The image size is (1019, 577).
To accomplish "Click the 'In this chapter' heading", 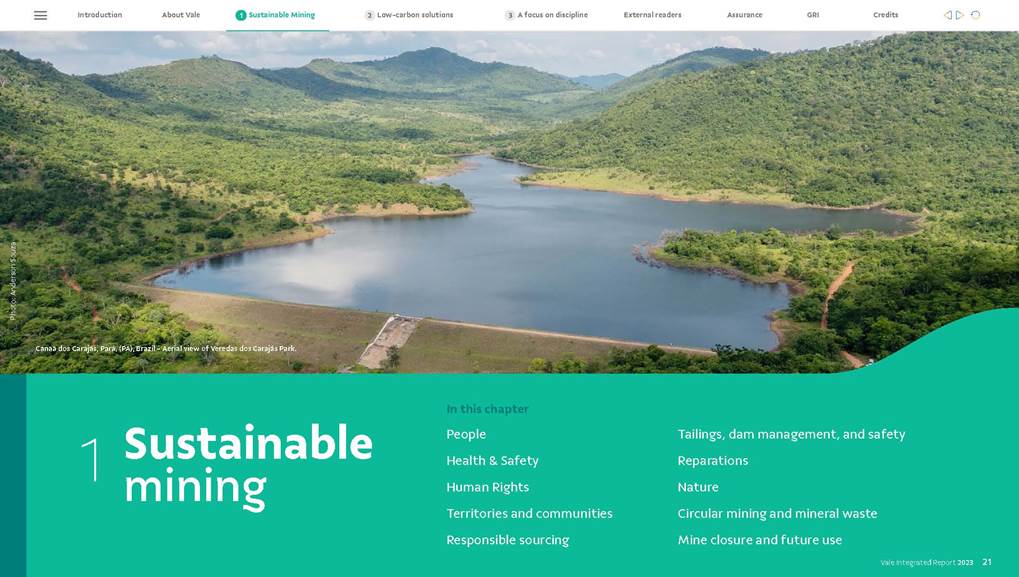I will click(487, 409).
